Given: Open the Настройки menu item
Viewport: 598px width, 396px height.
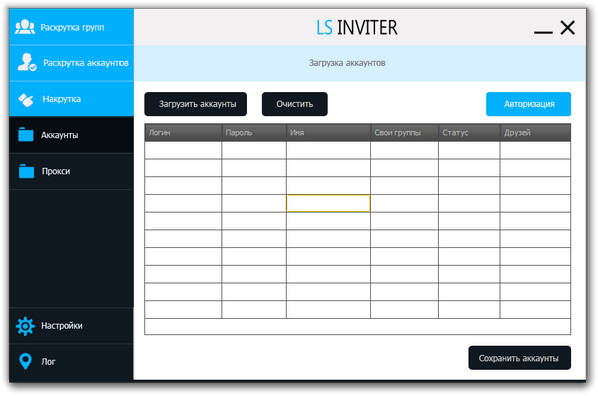Looking at the screenshot, I should pyautogui.click(x=72, y=326).
